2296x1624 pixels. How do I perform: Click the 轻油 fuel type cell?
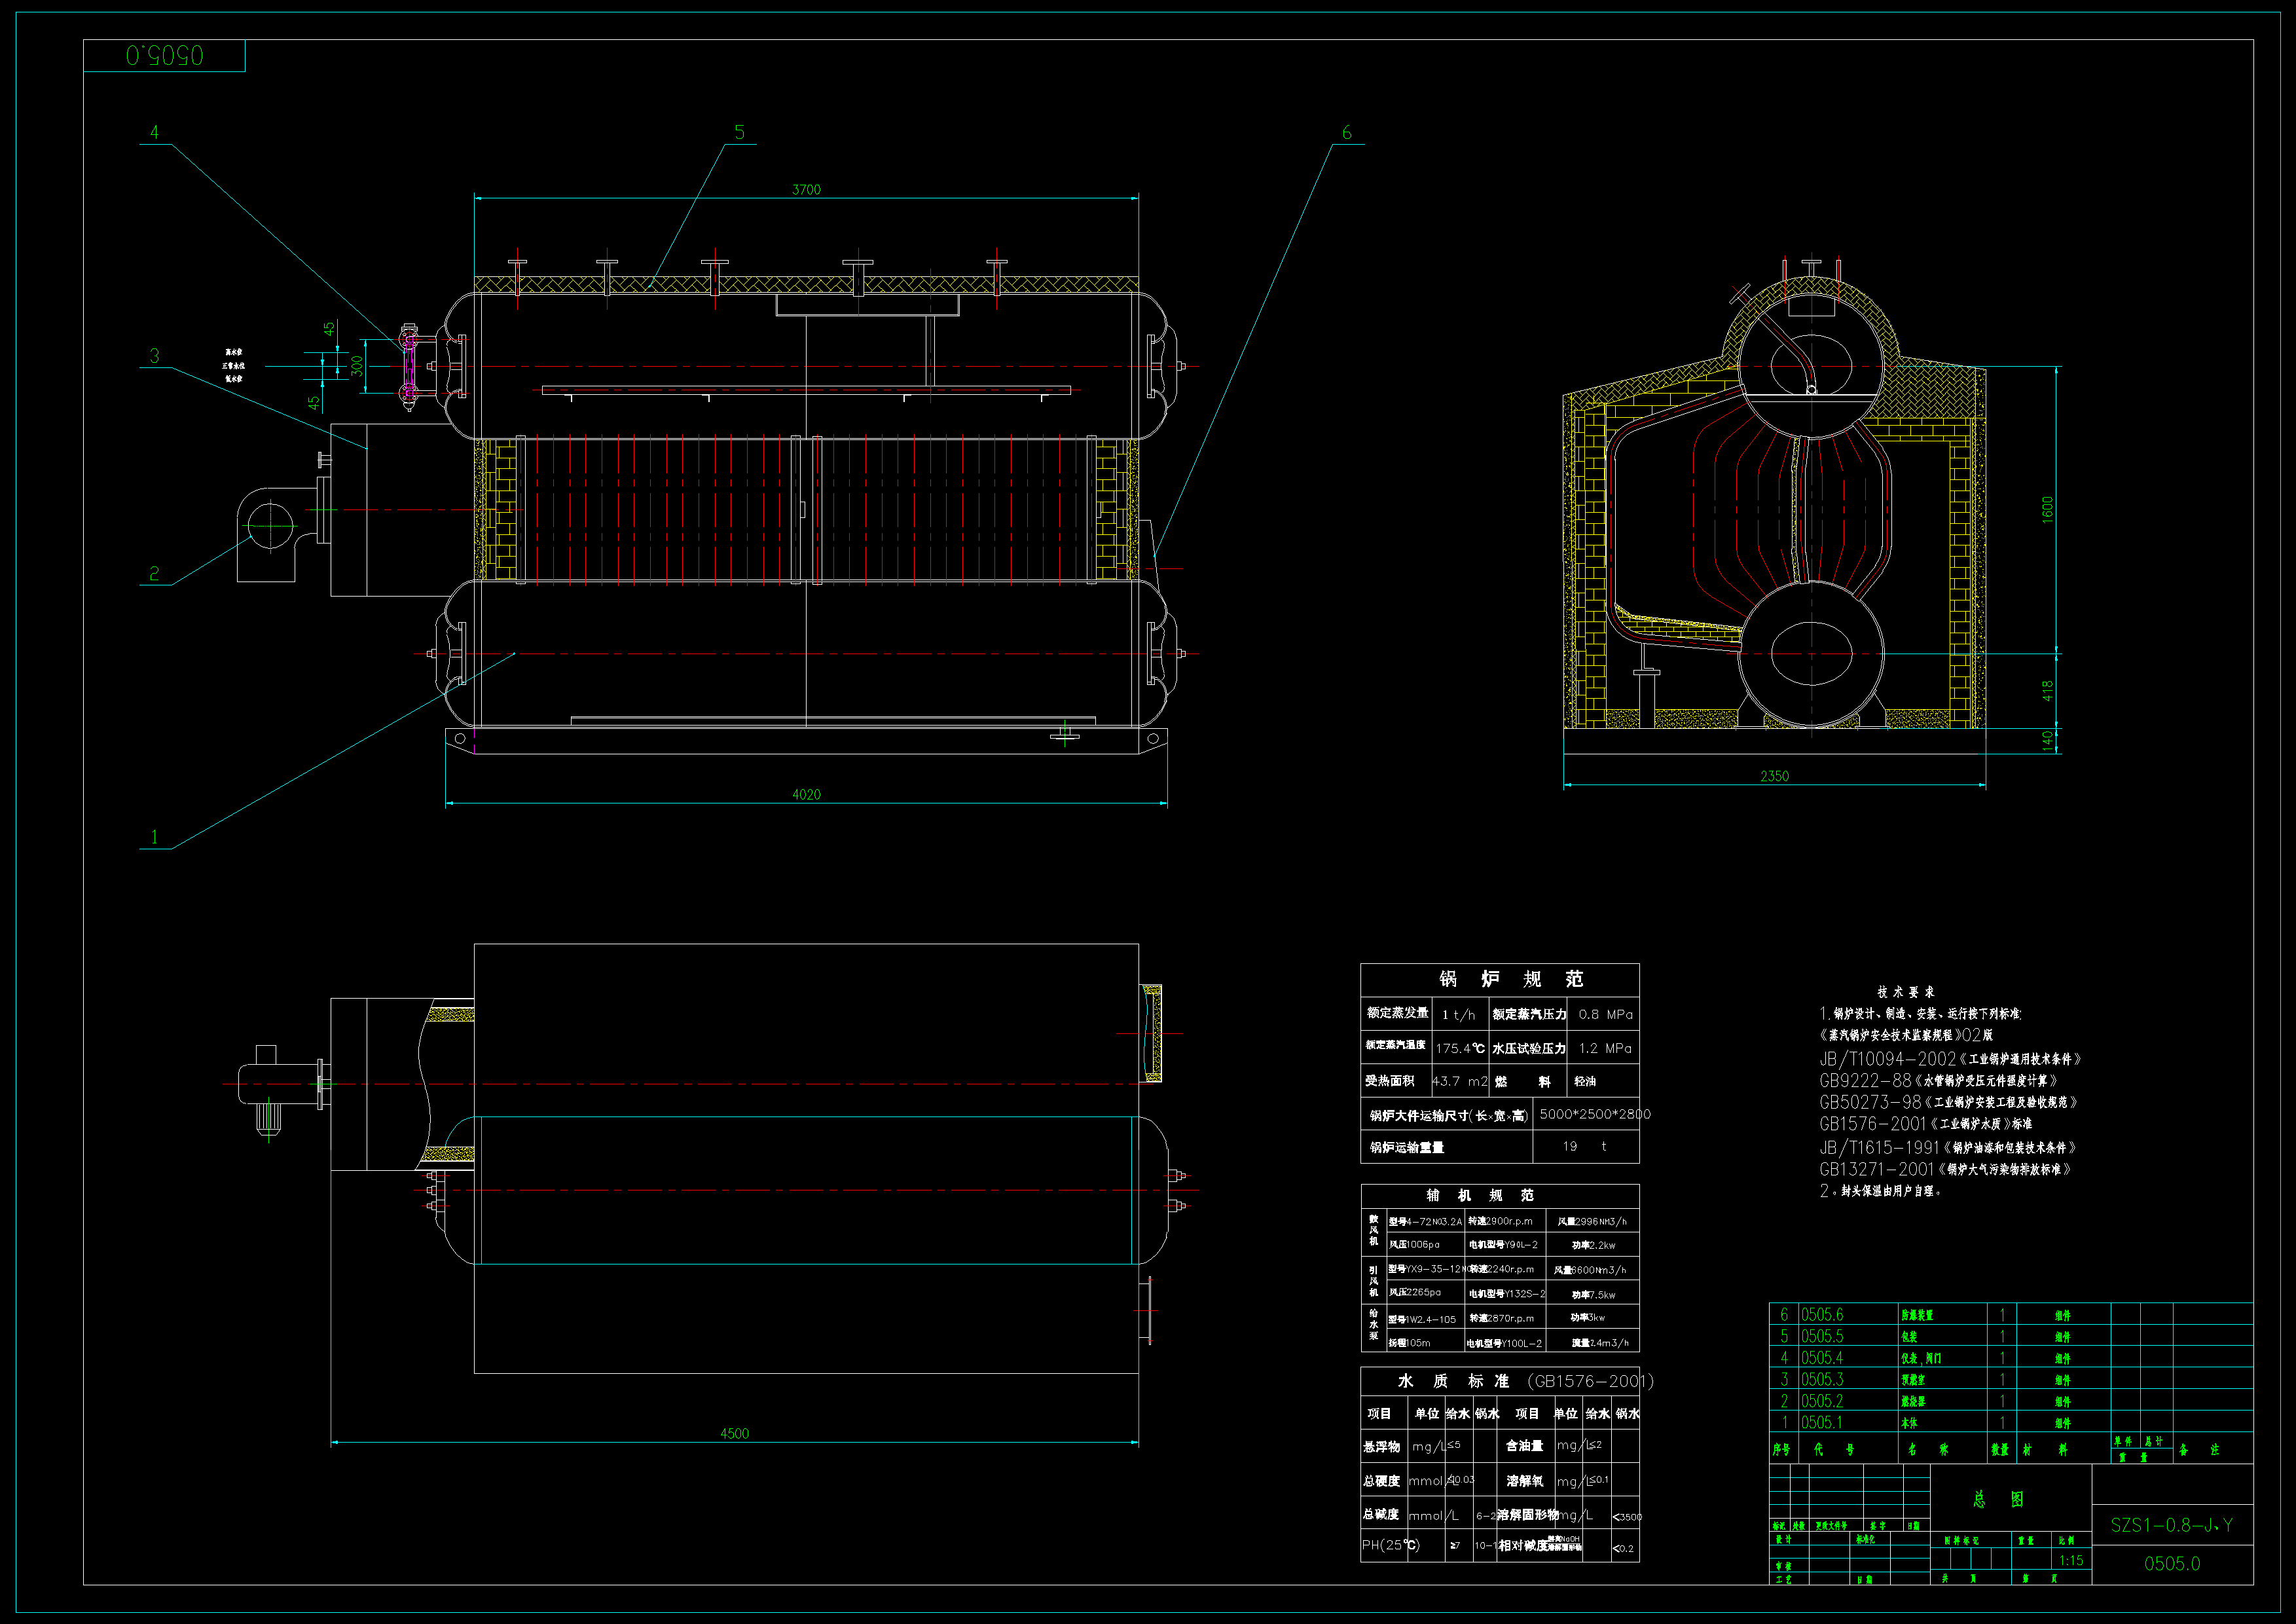coord(1585,1081)
